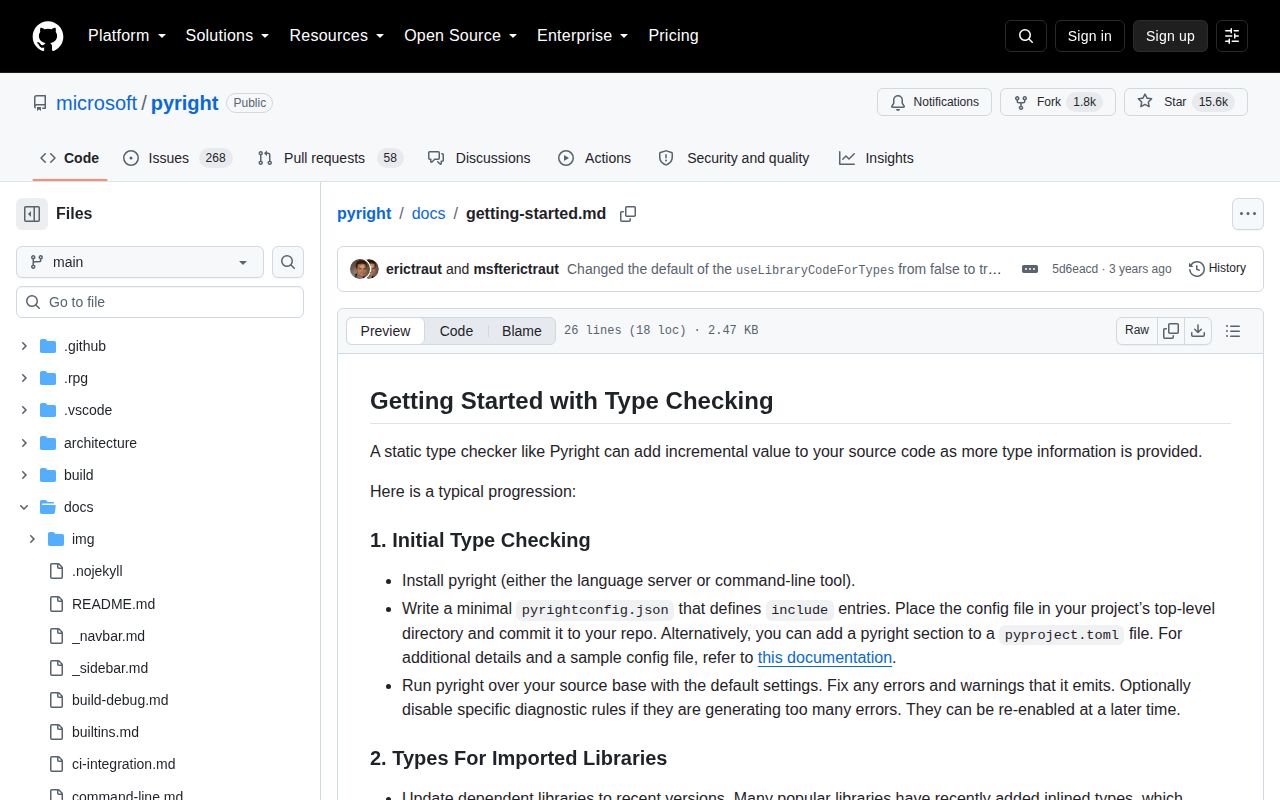This screenshot has width=1280, height=800.
Task: Click the Sign in button
Action: [1089, 36]
